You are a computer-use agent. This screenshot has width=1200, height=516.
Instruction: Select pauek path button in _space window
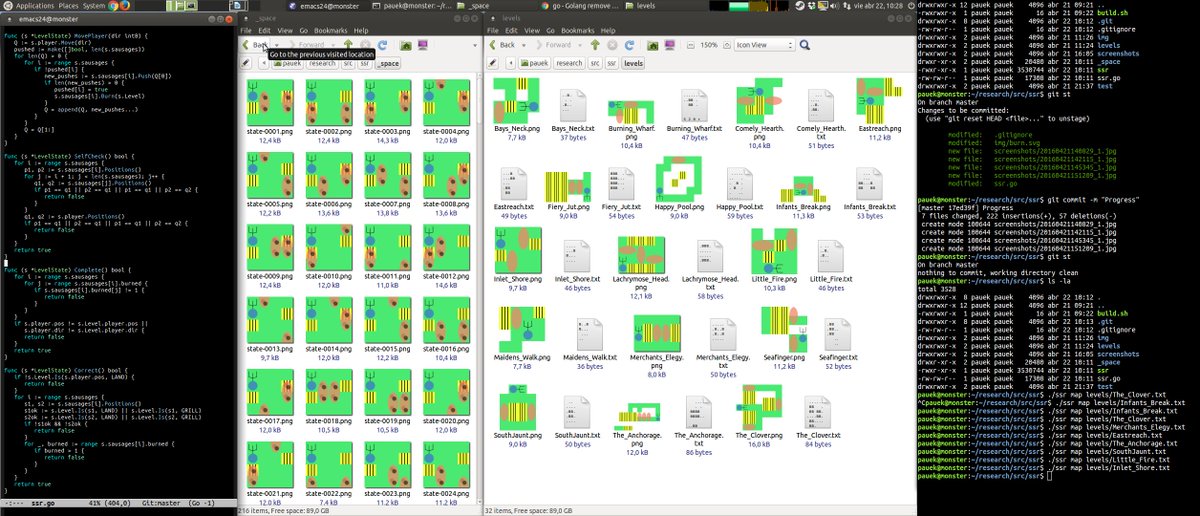pos(288,63)
